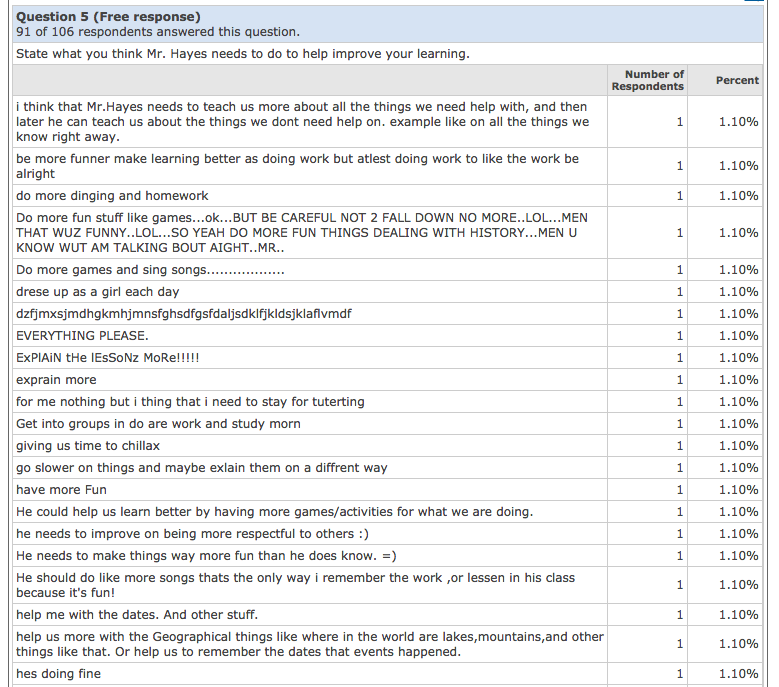Click the "Number of Respondents" column header
This screenshot has height=687, width=779.
(648, 80)
